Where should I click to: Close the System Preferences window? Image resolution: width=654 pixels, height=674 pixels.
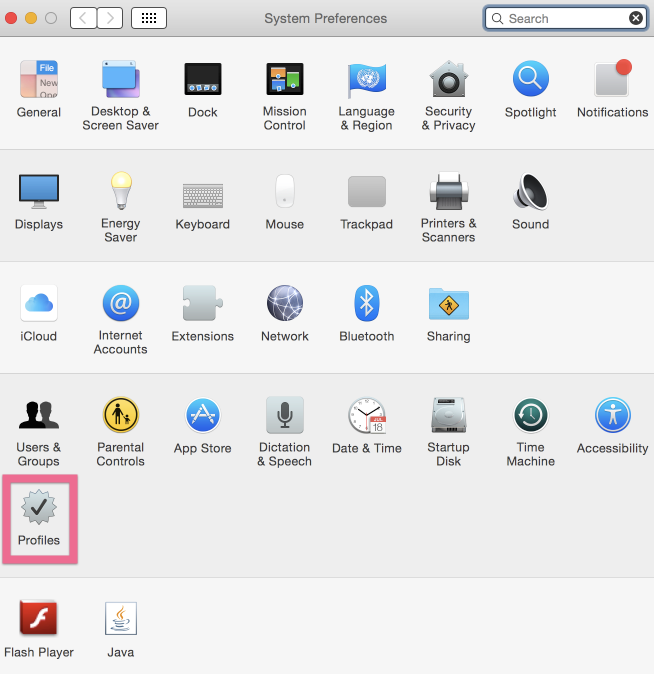click(11, 18)
